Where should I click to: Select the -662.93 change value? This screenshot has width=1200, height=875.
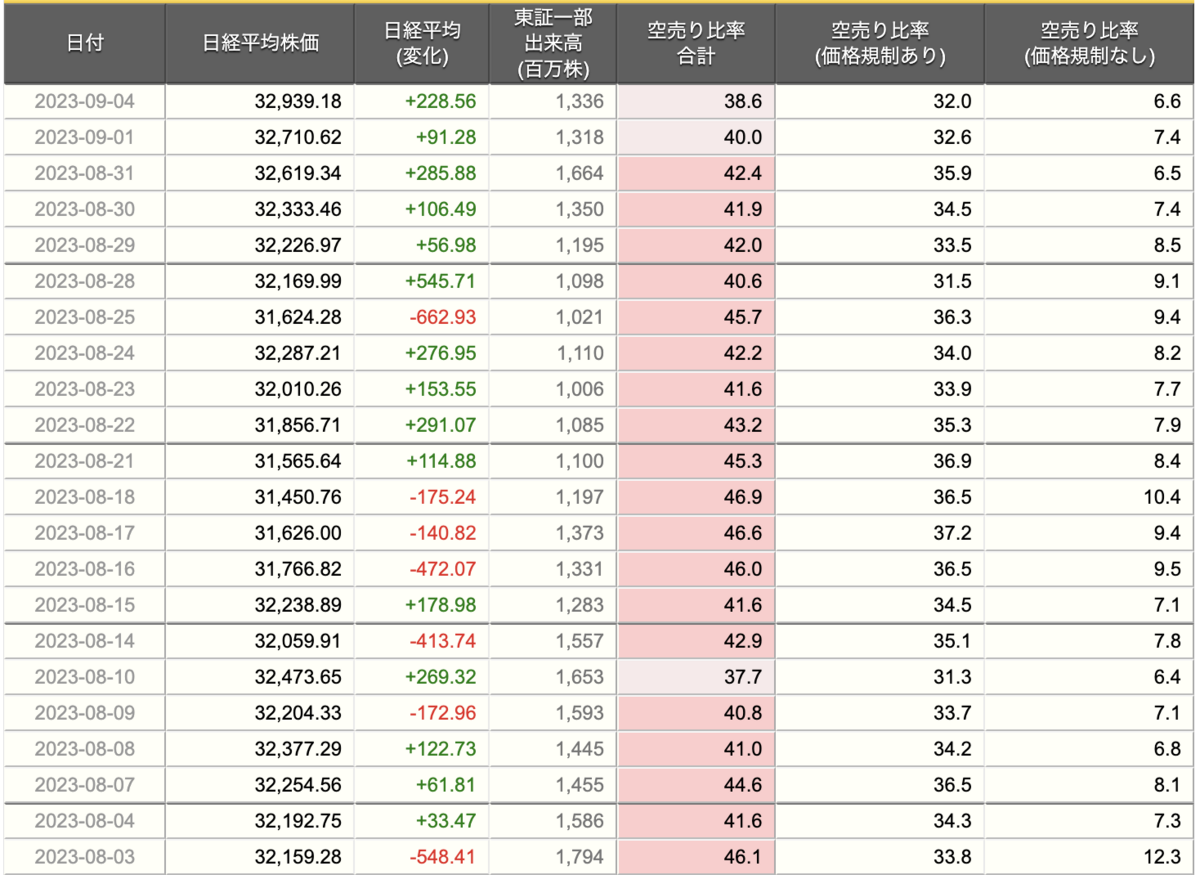pos(441,318)
